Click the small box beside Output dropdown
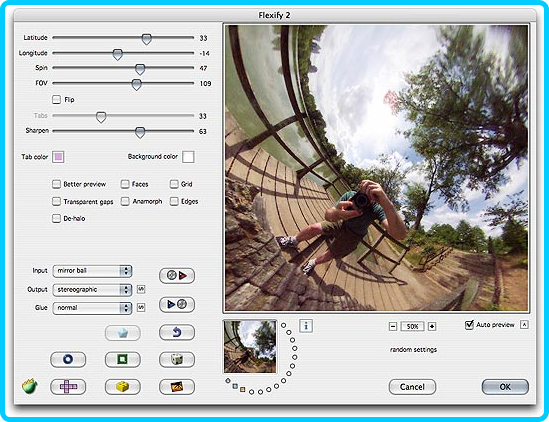This screenshot has width=549, height=422. (x=141, y=289)
